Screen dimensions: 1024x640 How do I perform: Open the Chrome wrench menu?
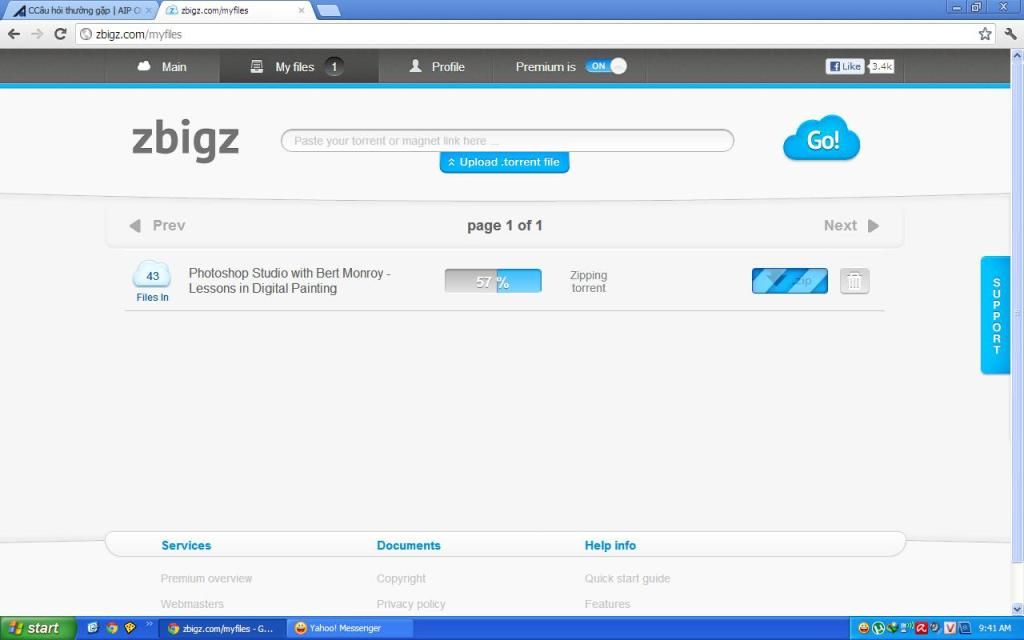tap(1010, 34)
